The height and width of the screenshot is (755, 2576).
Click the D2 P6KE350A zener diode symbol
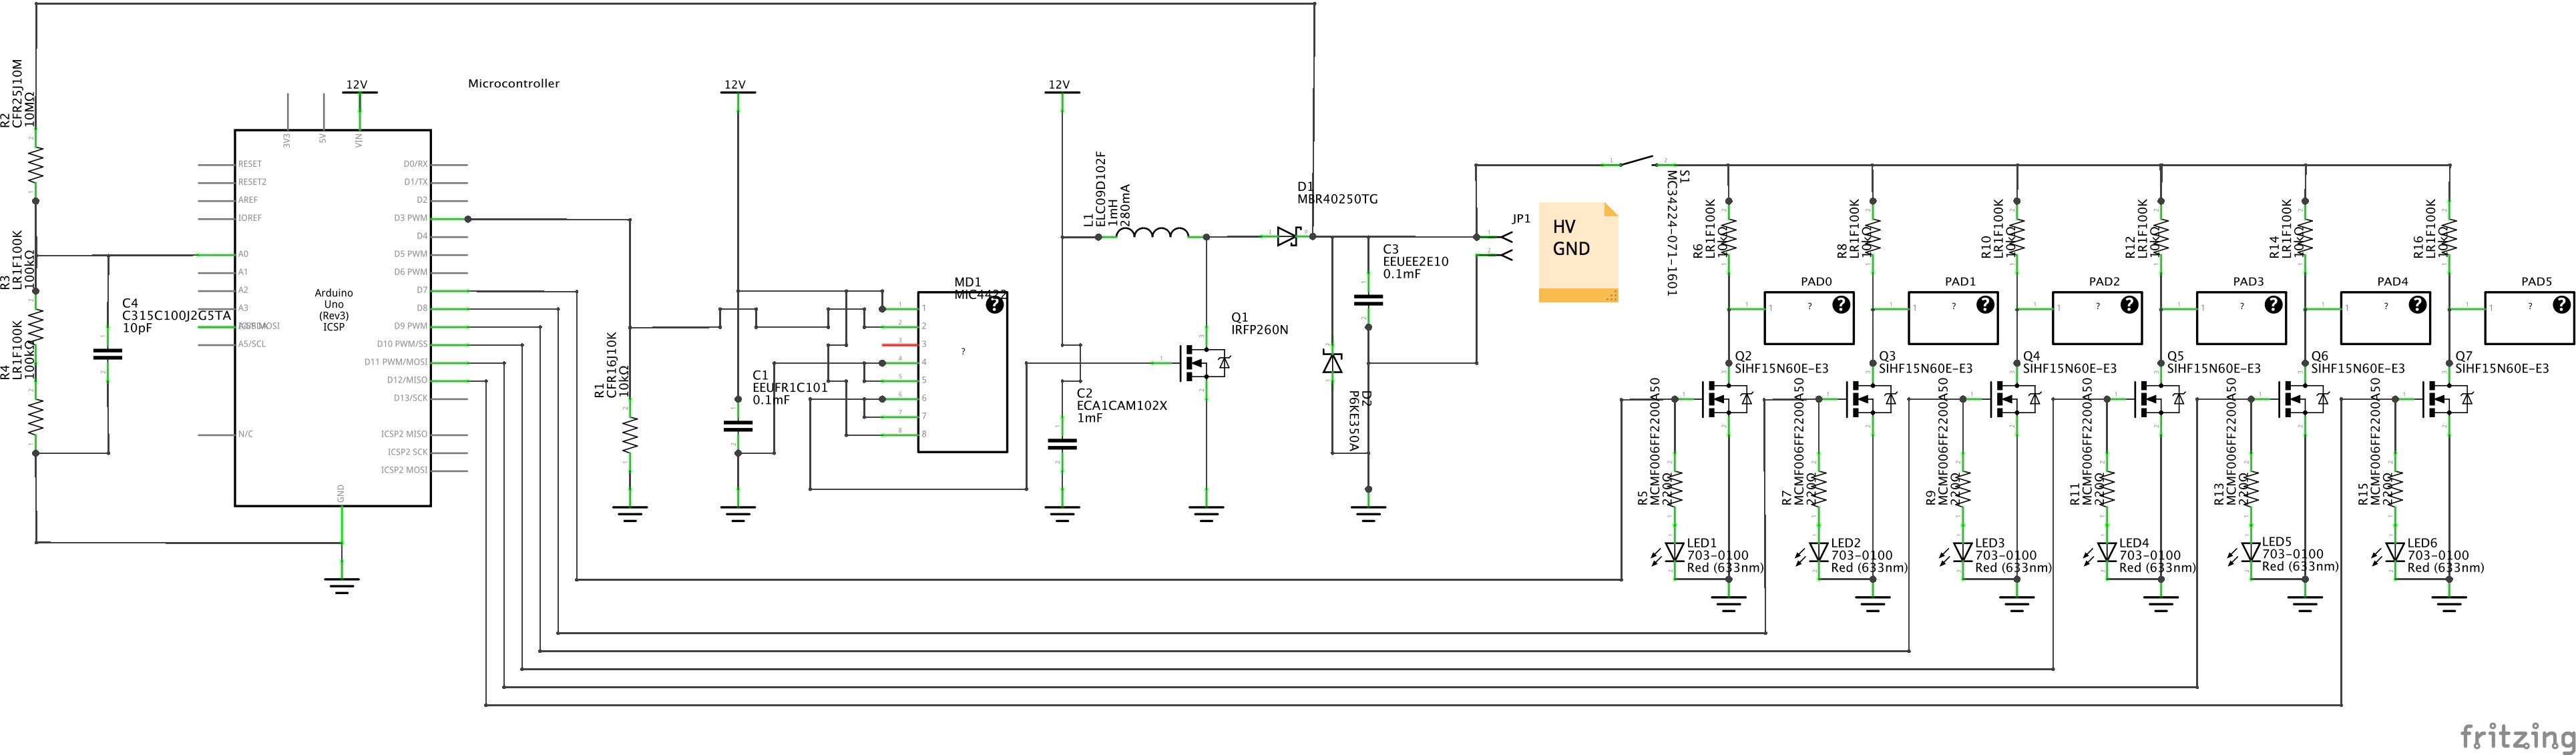(1332, 363)
